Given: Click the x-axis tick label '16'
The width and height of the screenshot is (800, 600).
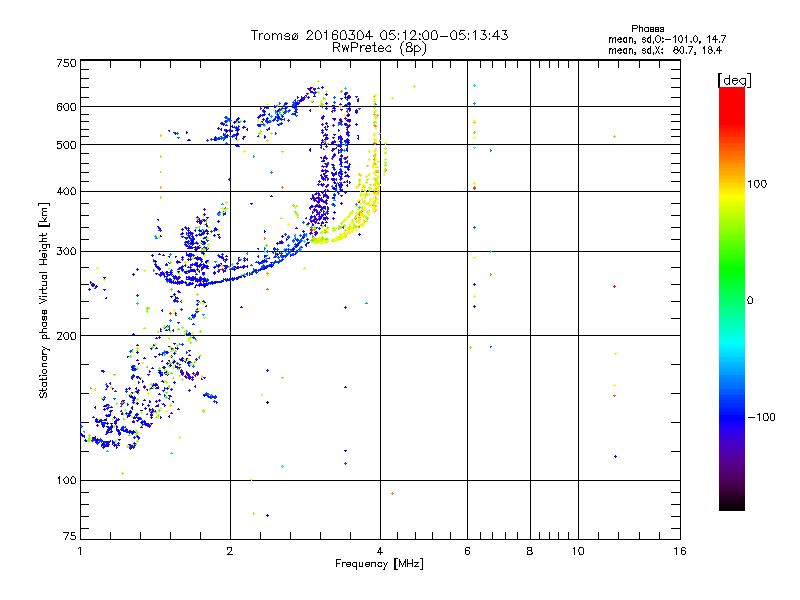Looking at the screenshot, I should tap(680, 551).
